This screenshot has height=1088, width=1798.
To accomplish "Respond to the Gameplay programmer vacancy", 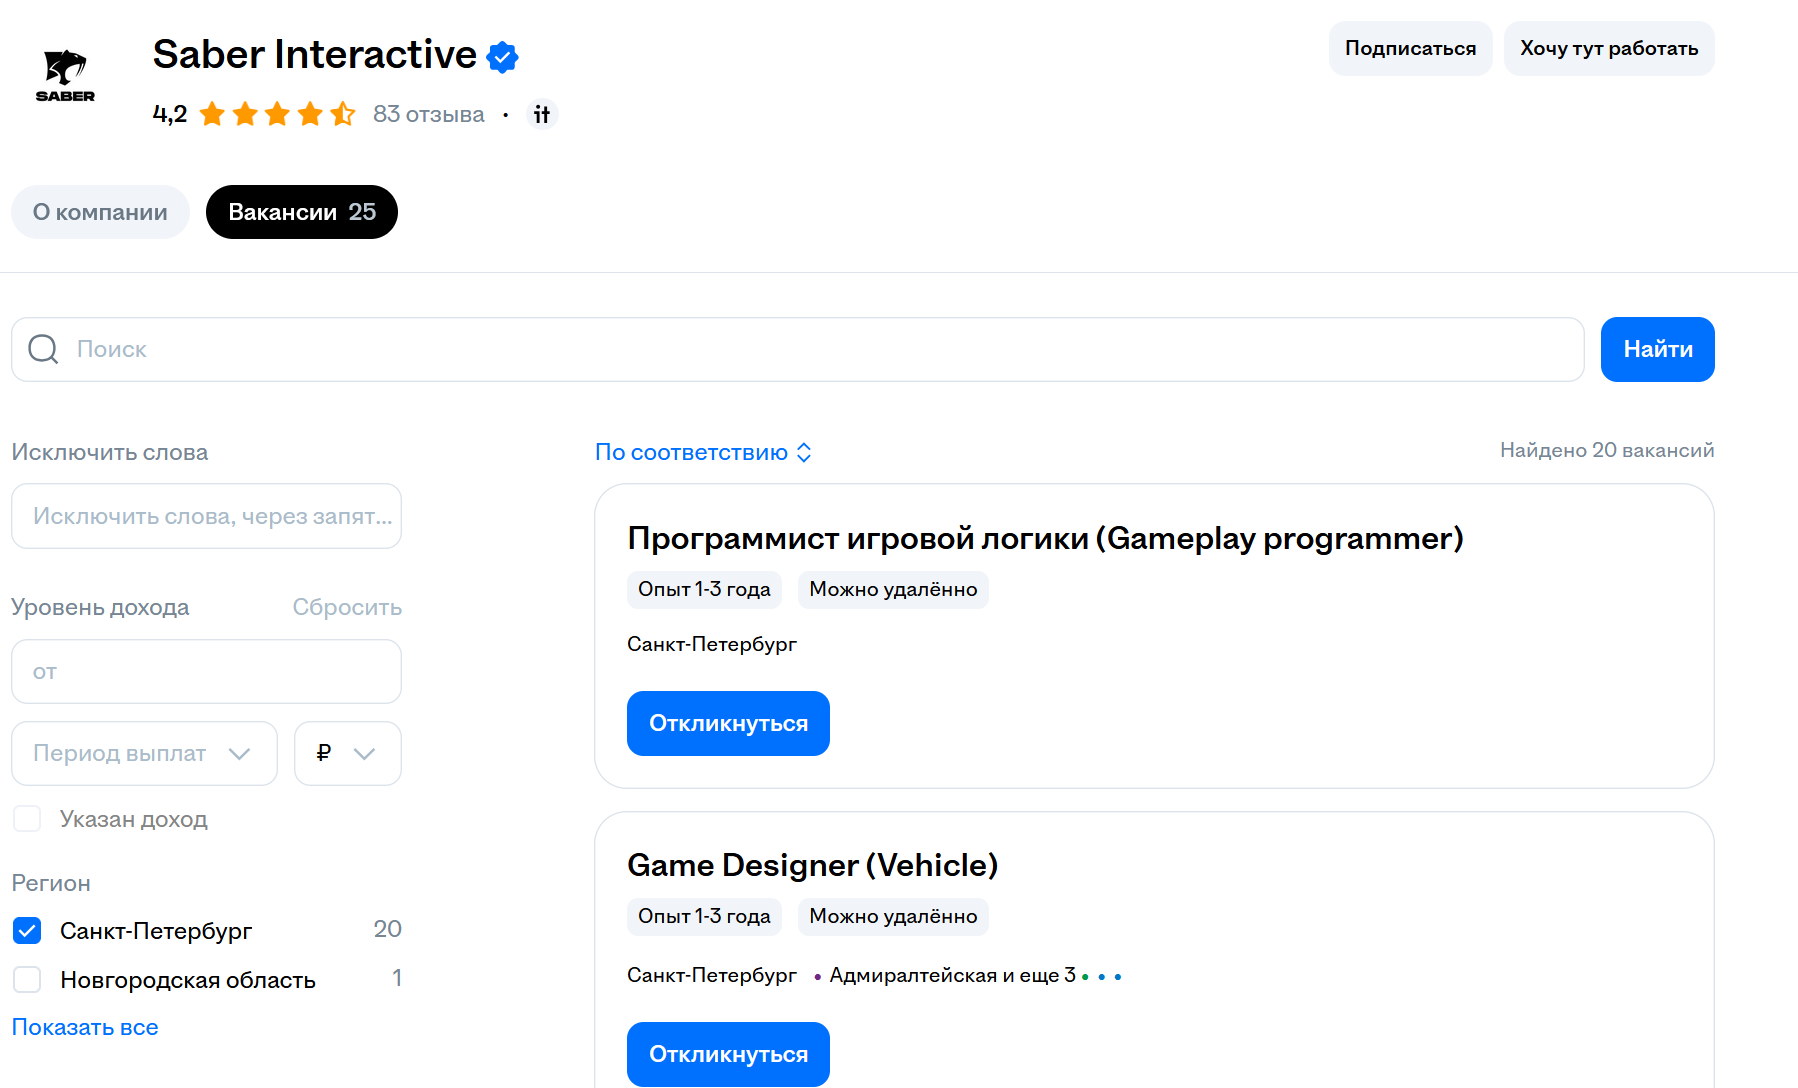I will [x=728, y=723].
